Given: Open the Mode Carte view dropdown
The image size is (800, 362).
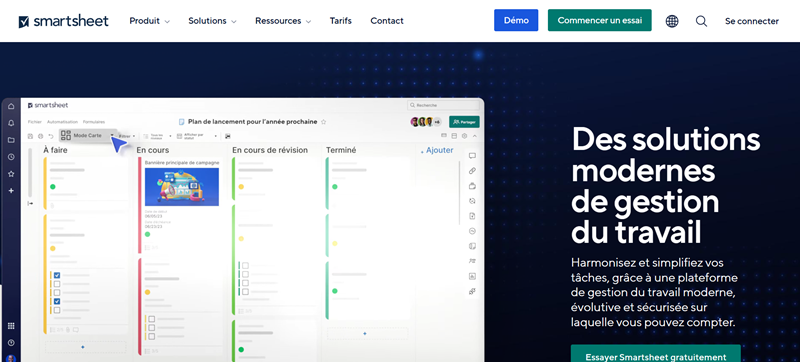Looking at the screenshot, I should point(87,136).
